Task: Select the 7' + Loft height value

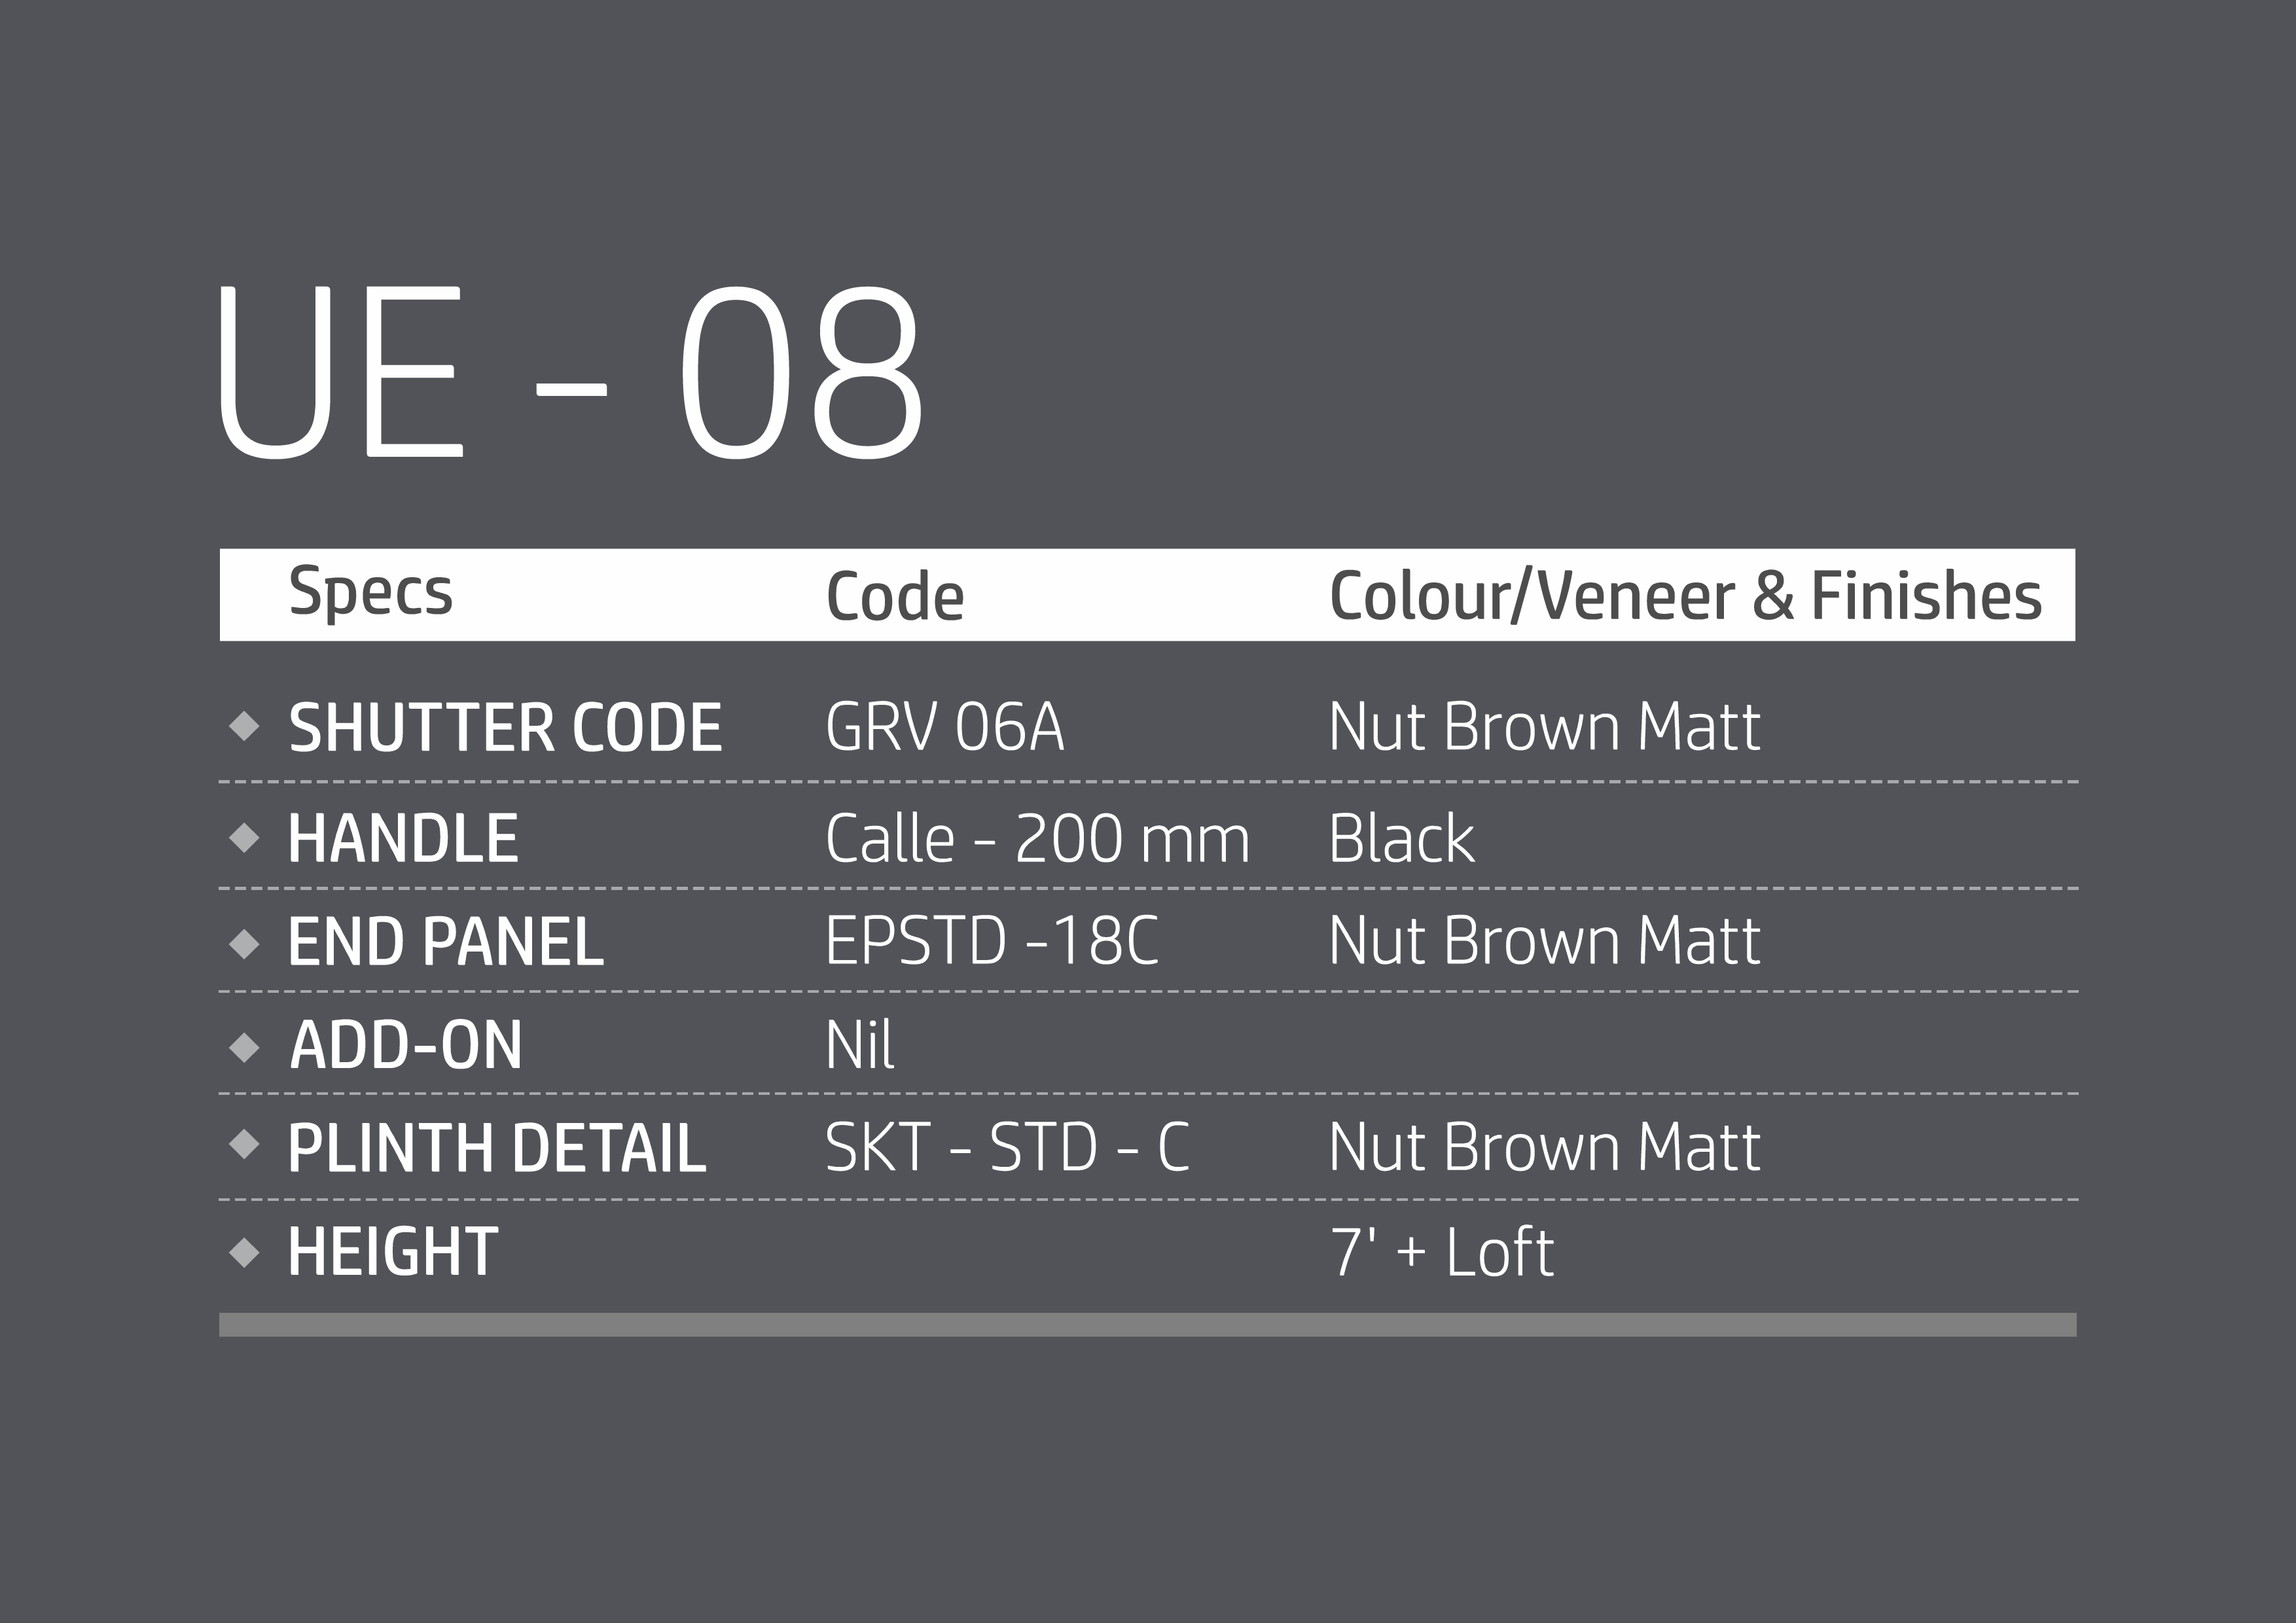Action: 1441,1252
